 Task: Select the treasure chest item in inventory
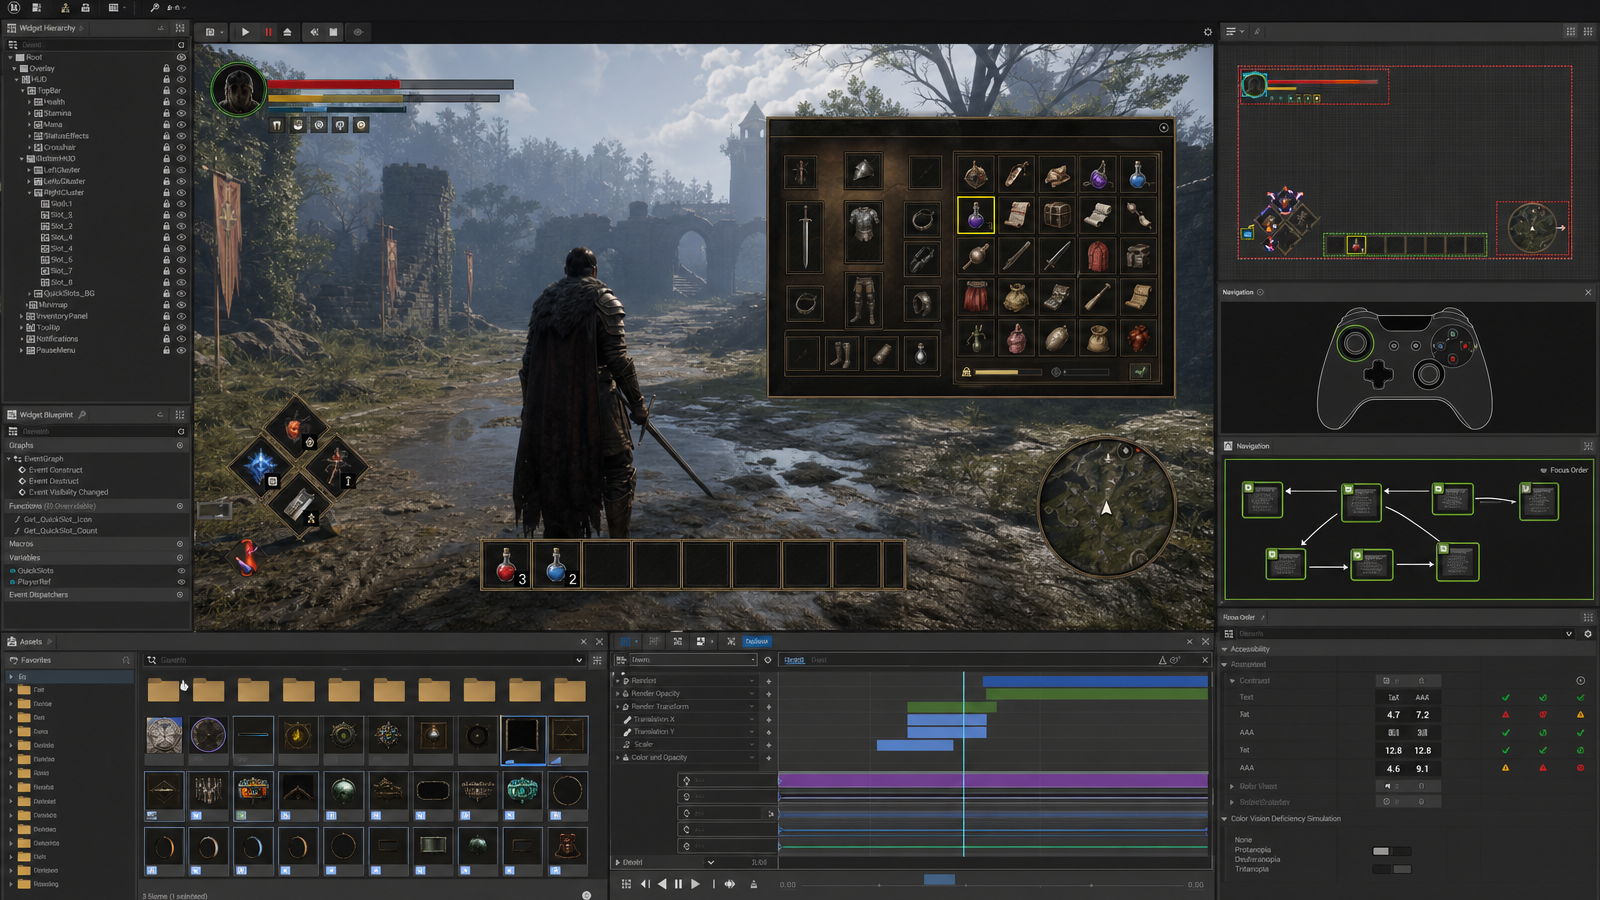(1057, 215)
